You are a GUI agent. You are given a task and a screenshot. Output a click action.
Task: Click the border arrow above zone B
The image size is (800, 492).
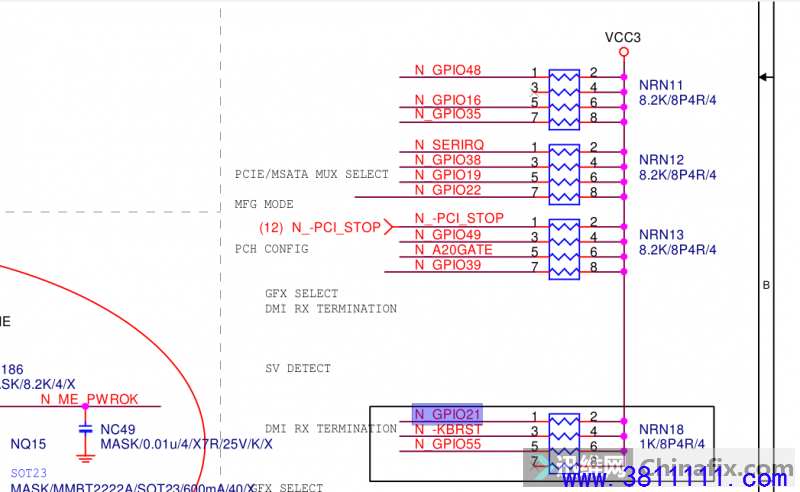click(x=766, y=77)
